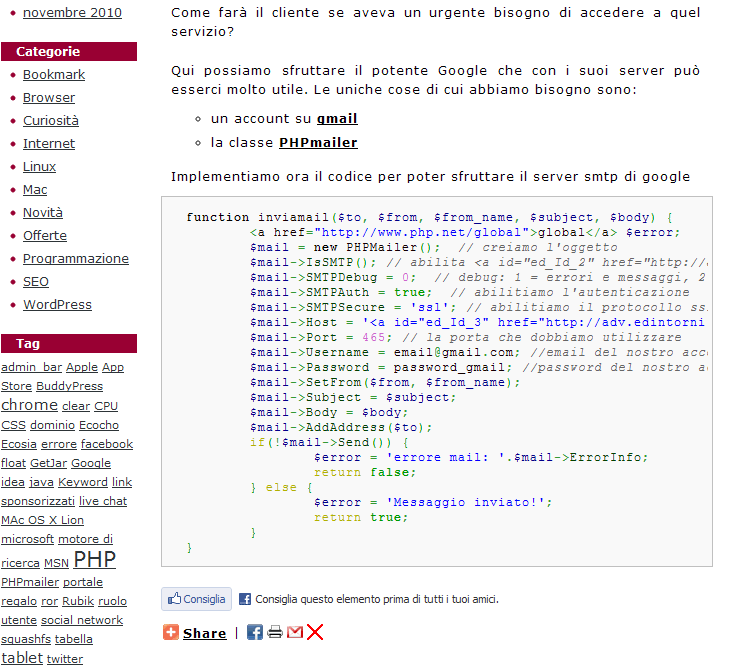The image size is (756, 672).
Task: Select the CPU tag
Action: [106, 406]
